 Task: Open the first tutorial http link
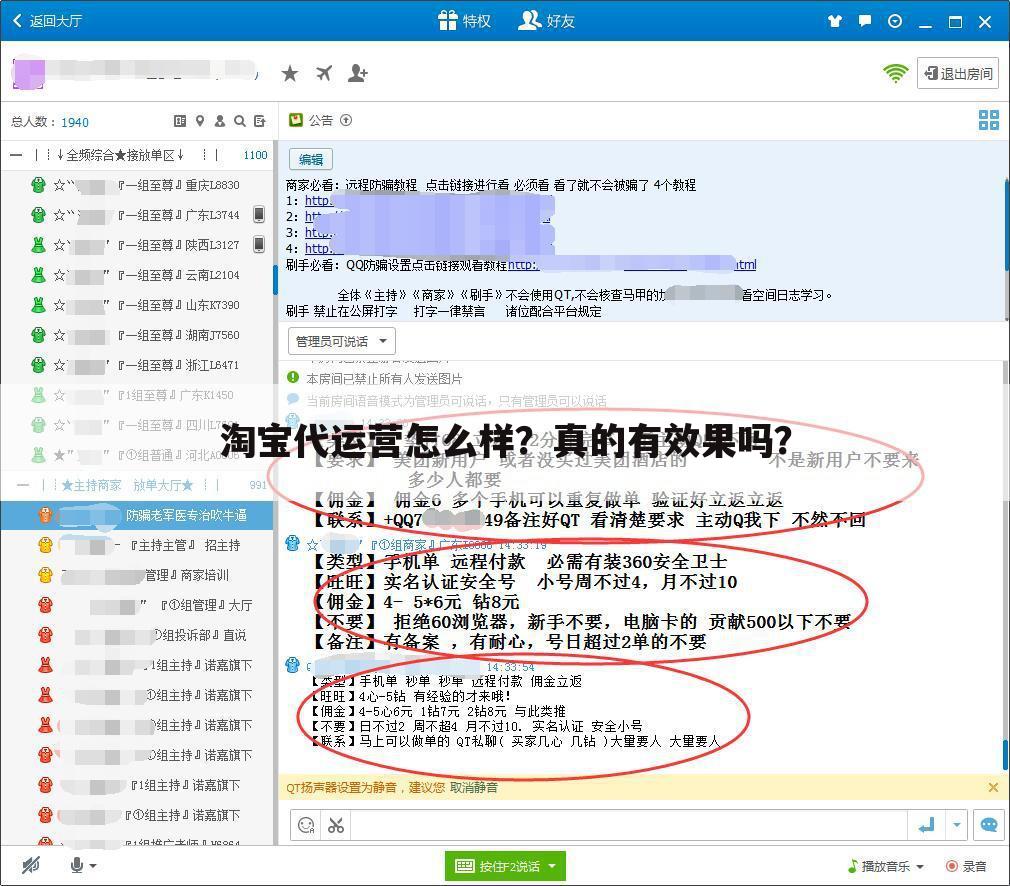318,200
